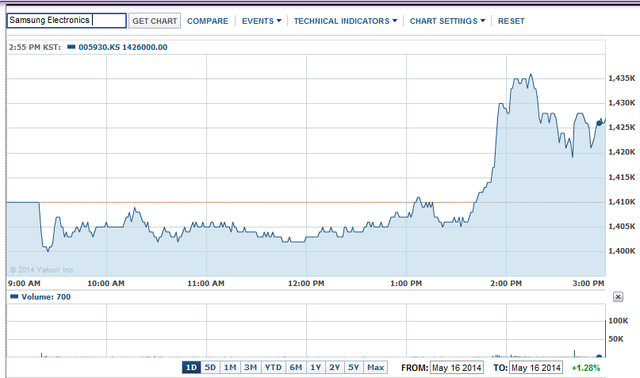640x378 pixels.
Task: Show the 2Y range
Action: click(x=335, y=367)
